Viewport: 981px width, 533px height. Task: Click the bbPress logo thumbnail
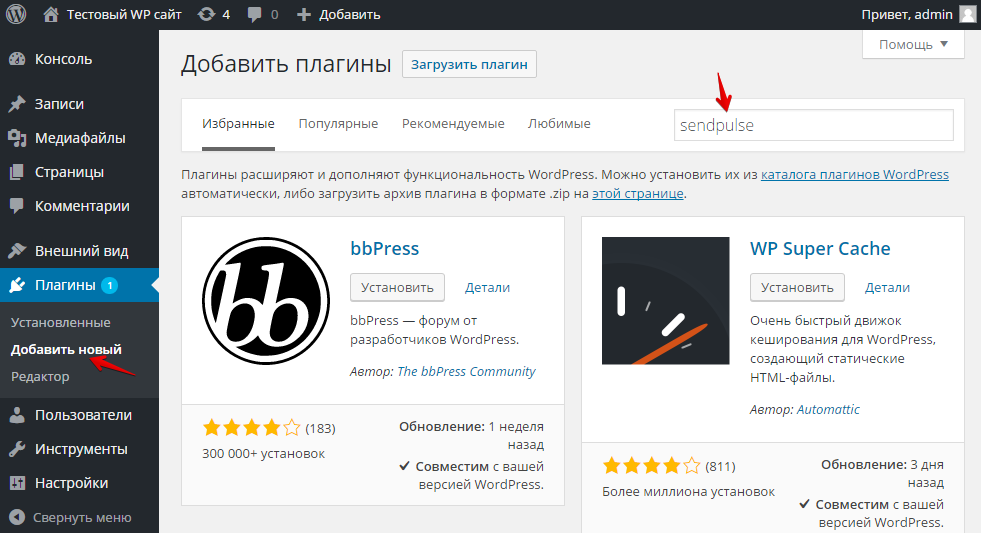tap(266, 301)
